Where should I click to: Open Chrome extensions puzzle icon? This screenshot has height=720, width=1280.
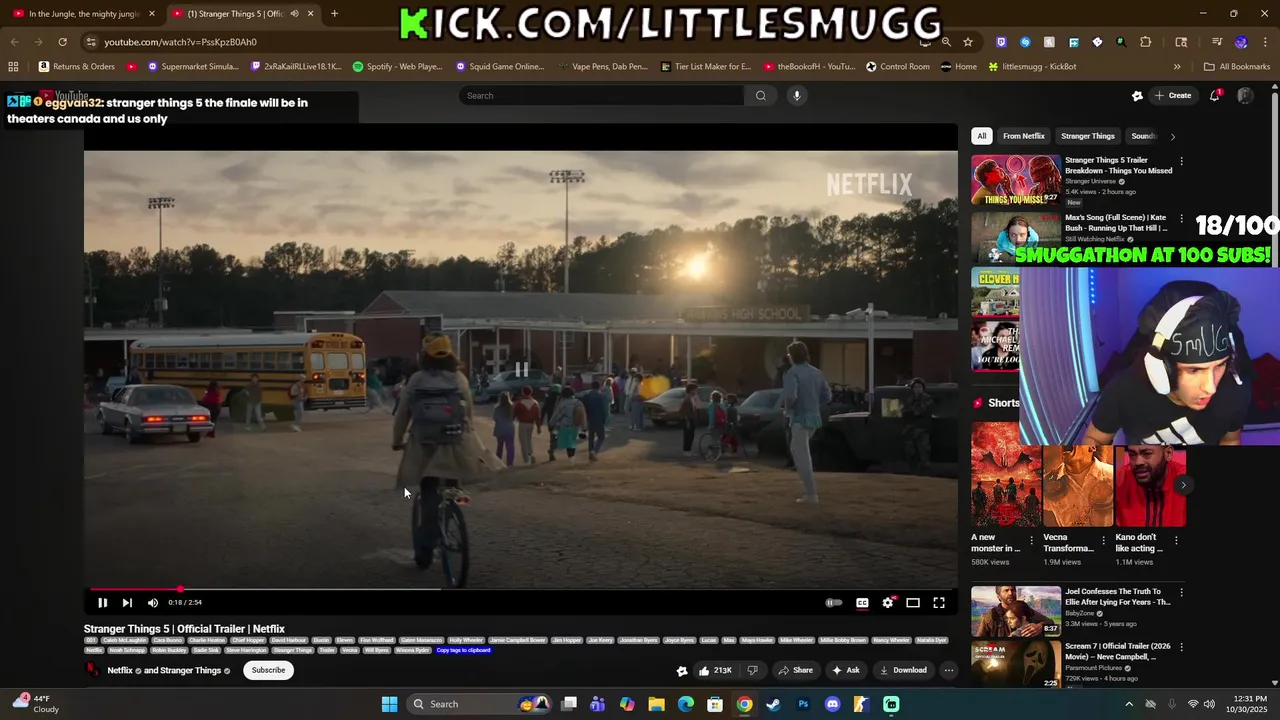coord(1146,42)
